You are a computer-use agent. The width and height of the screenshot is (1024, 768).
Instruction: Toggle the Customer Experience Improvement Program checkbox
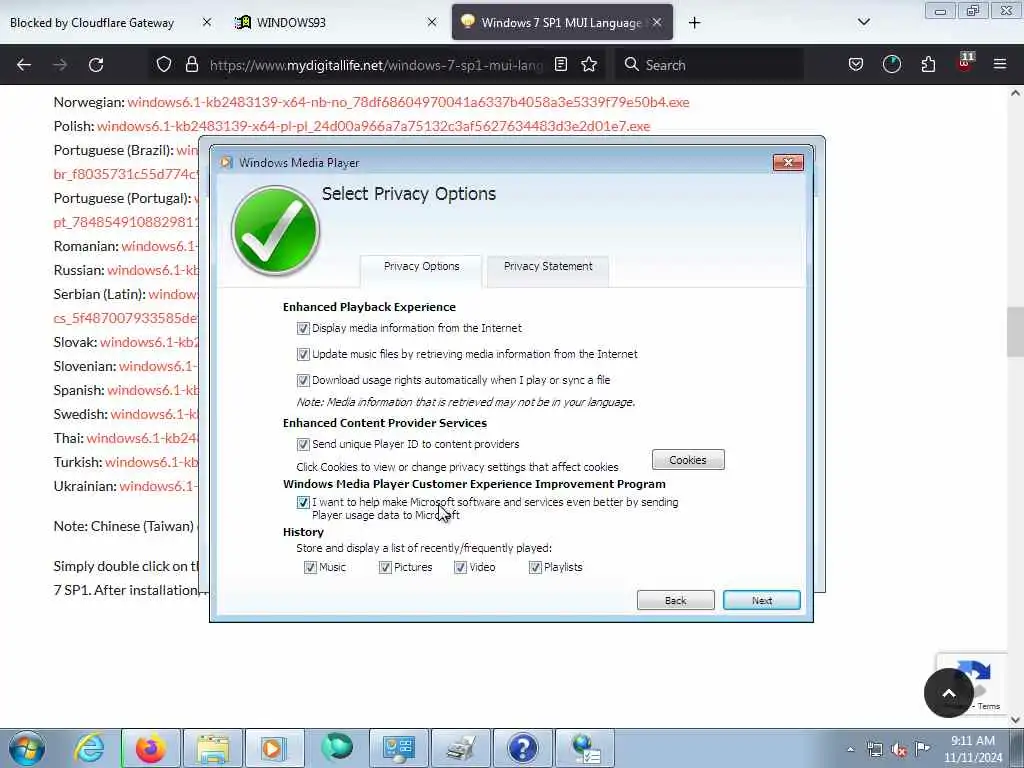(x=303, y=502)
